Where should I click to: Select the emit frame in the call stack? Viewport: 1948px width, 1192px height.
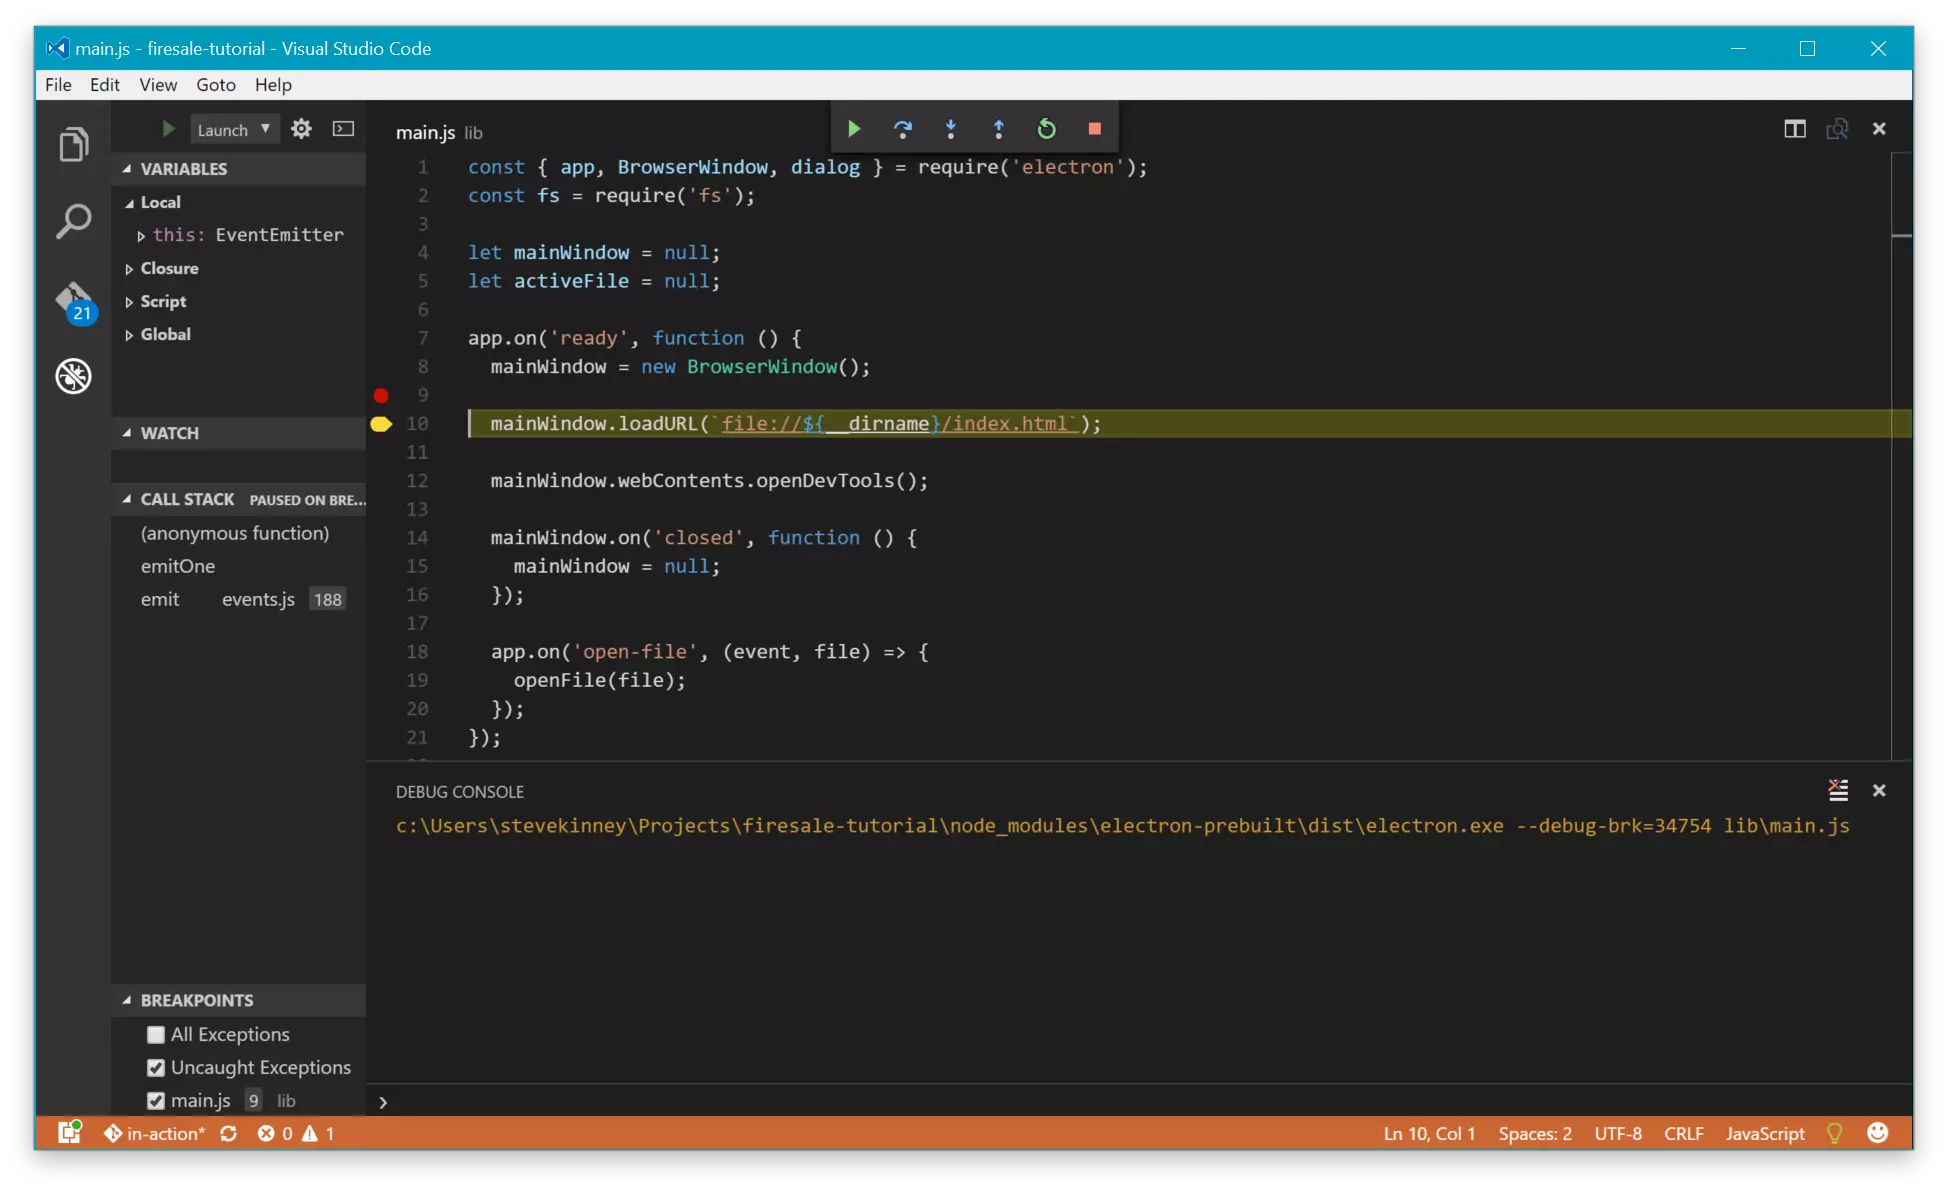click(160, 599)
